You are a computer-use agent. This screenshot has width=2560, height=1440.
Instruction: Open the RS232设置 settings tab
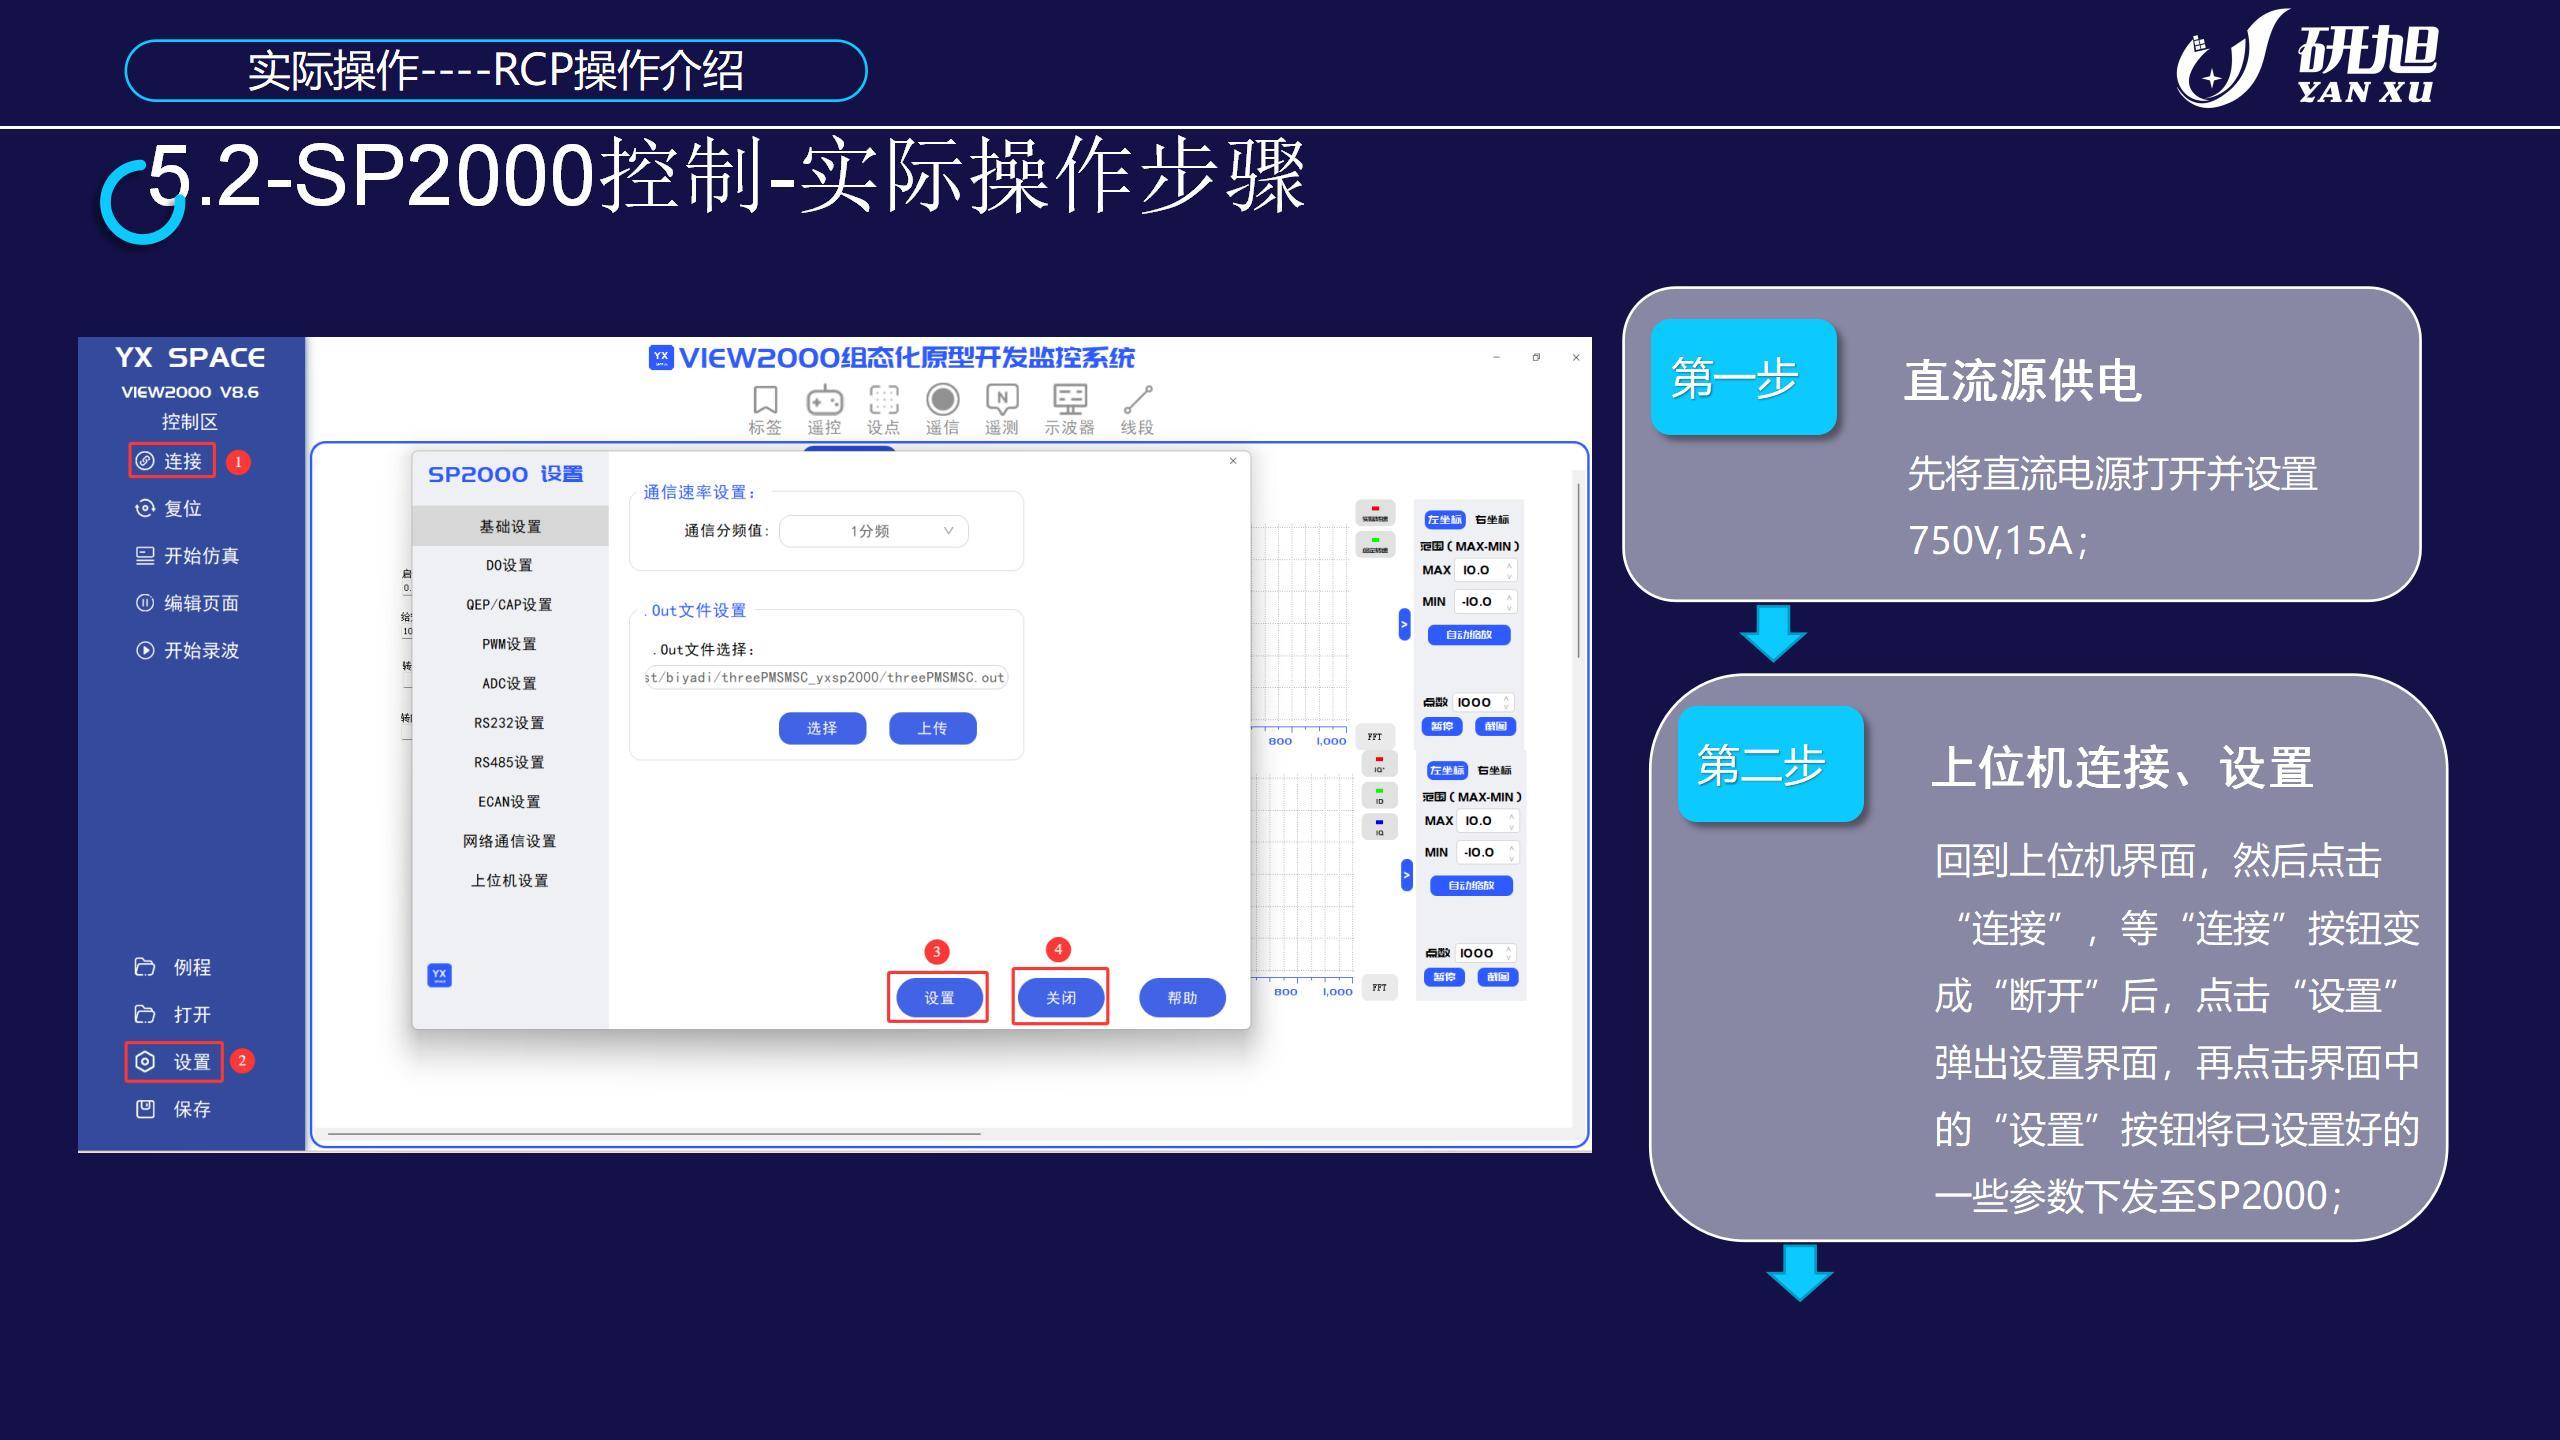510,723
